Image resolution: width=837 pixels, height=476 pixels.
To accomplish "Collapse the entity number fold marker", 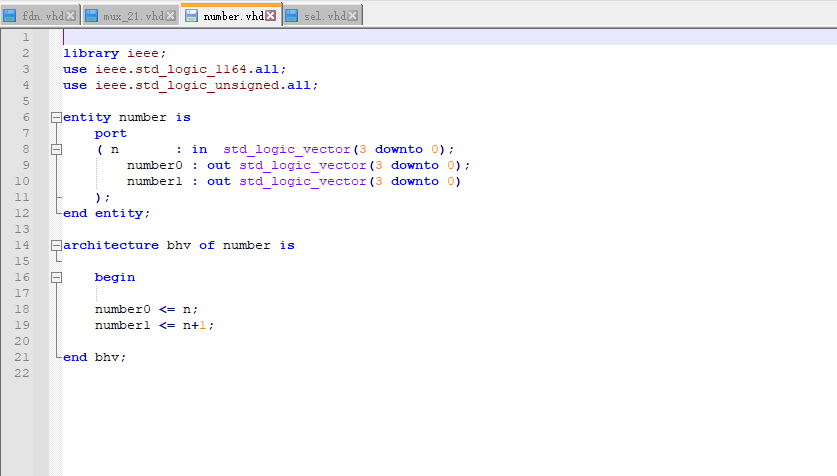I will pyautogui.click(x=56, y=117).
